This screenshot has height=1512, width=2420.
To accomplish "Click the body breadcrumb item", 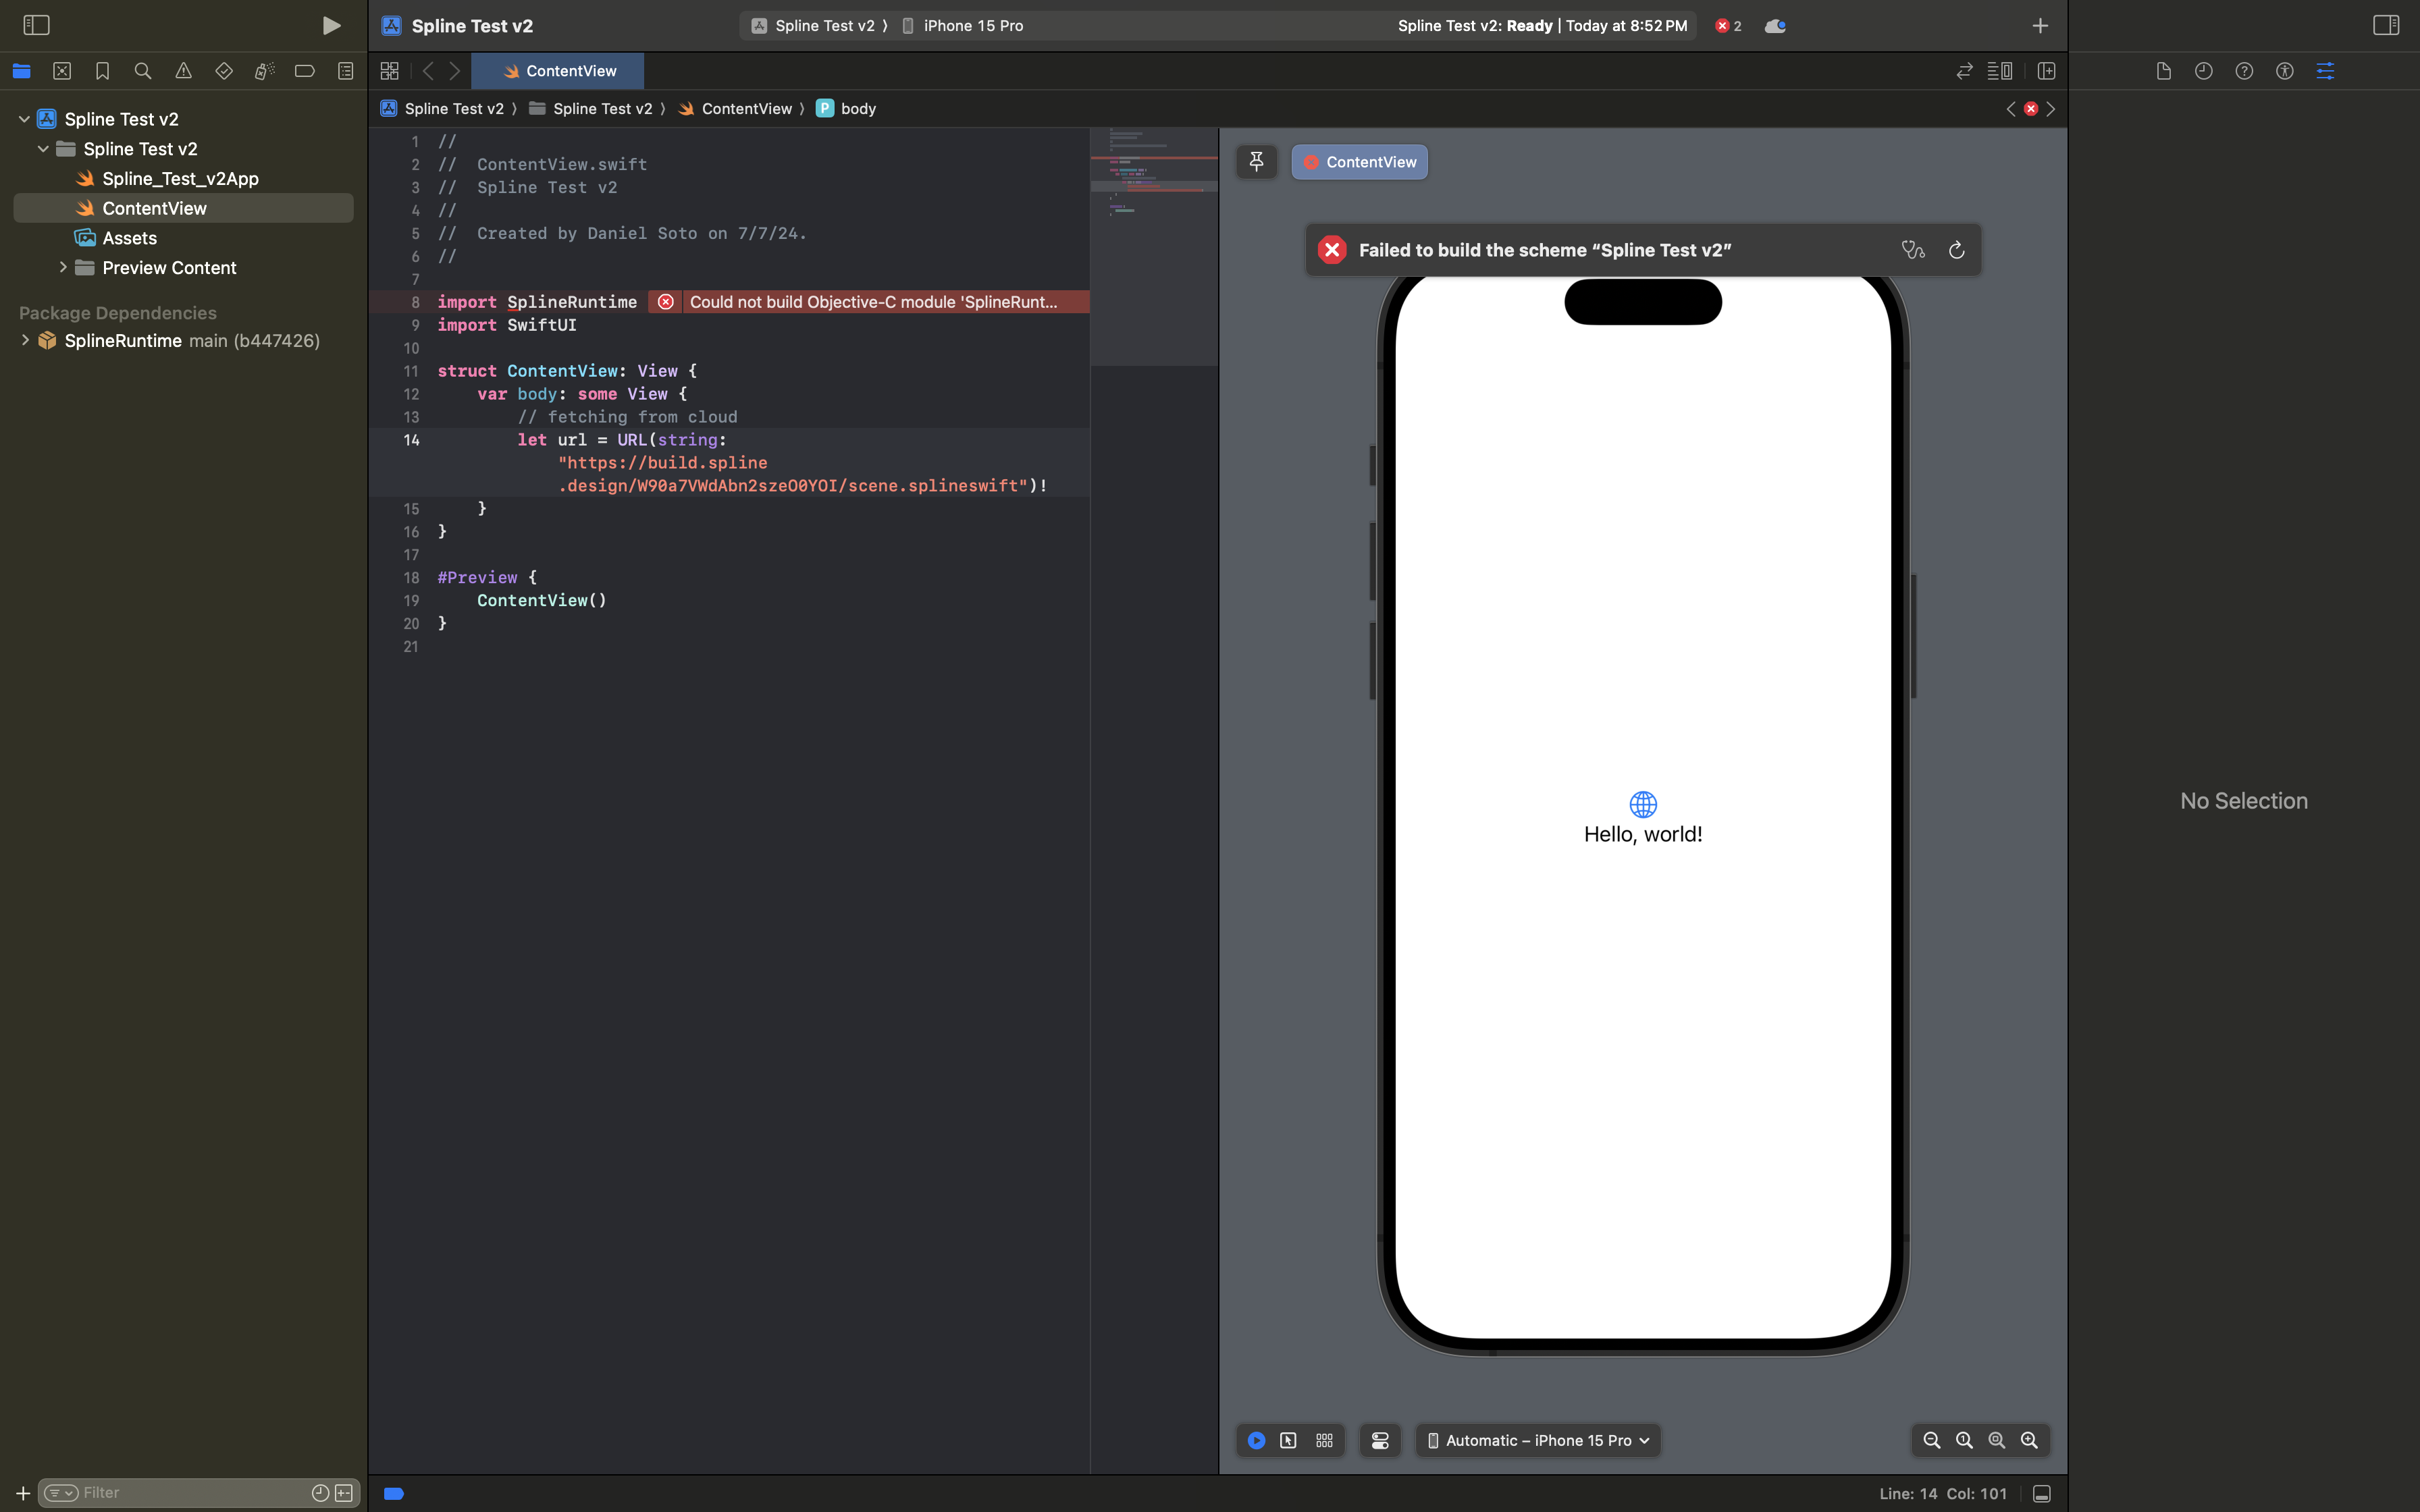I will 857,109.
